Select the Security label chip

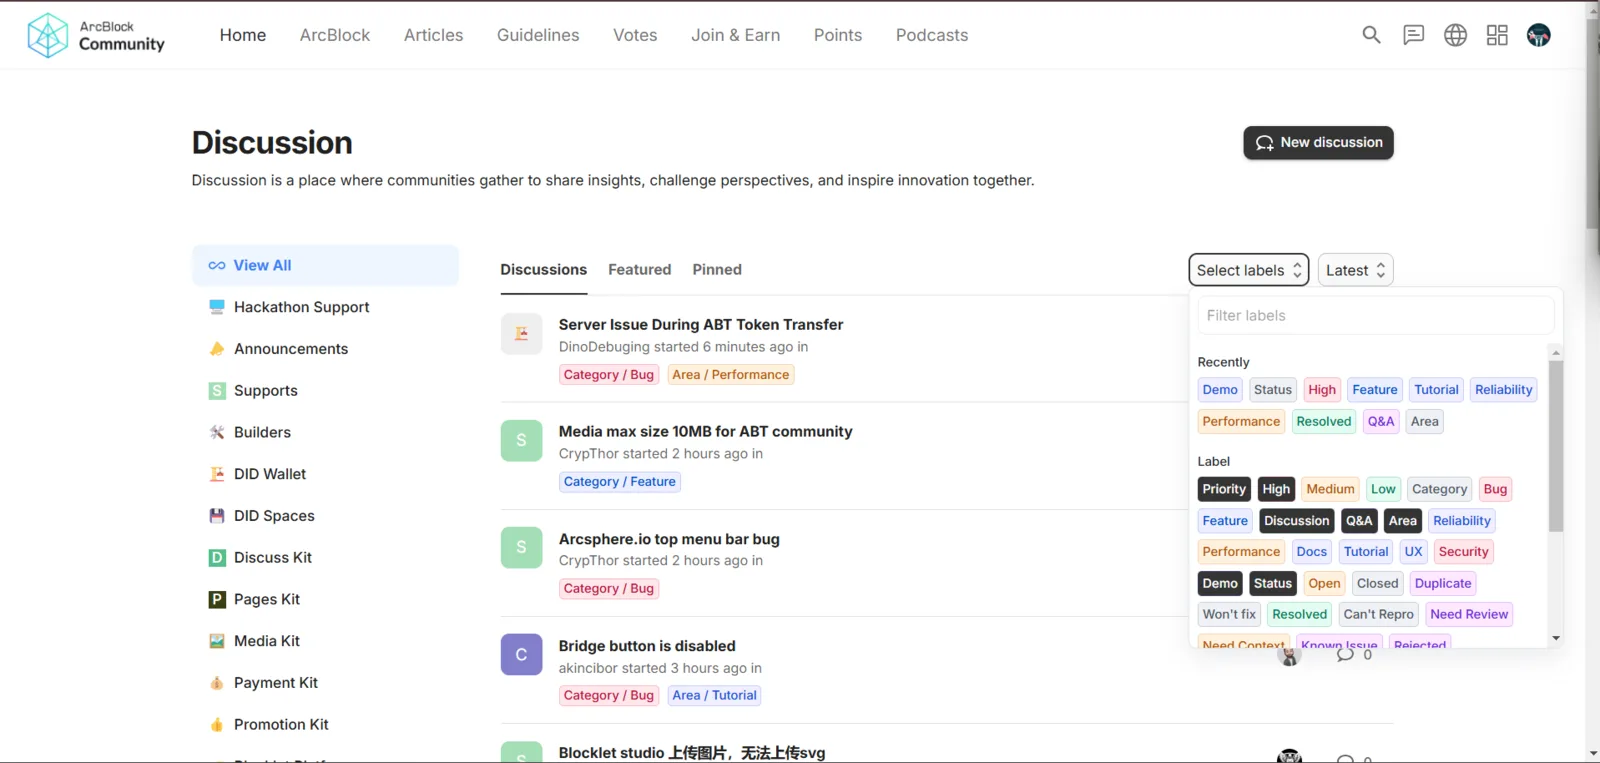point(1464,552)
